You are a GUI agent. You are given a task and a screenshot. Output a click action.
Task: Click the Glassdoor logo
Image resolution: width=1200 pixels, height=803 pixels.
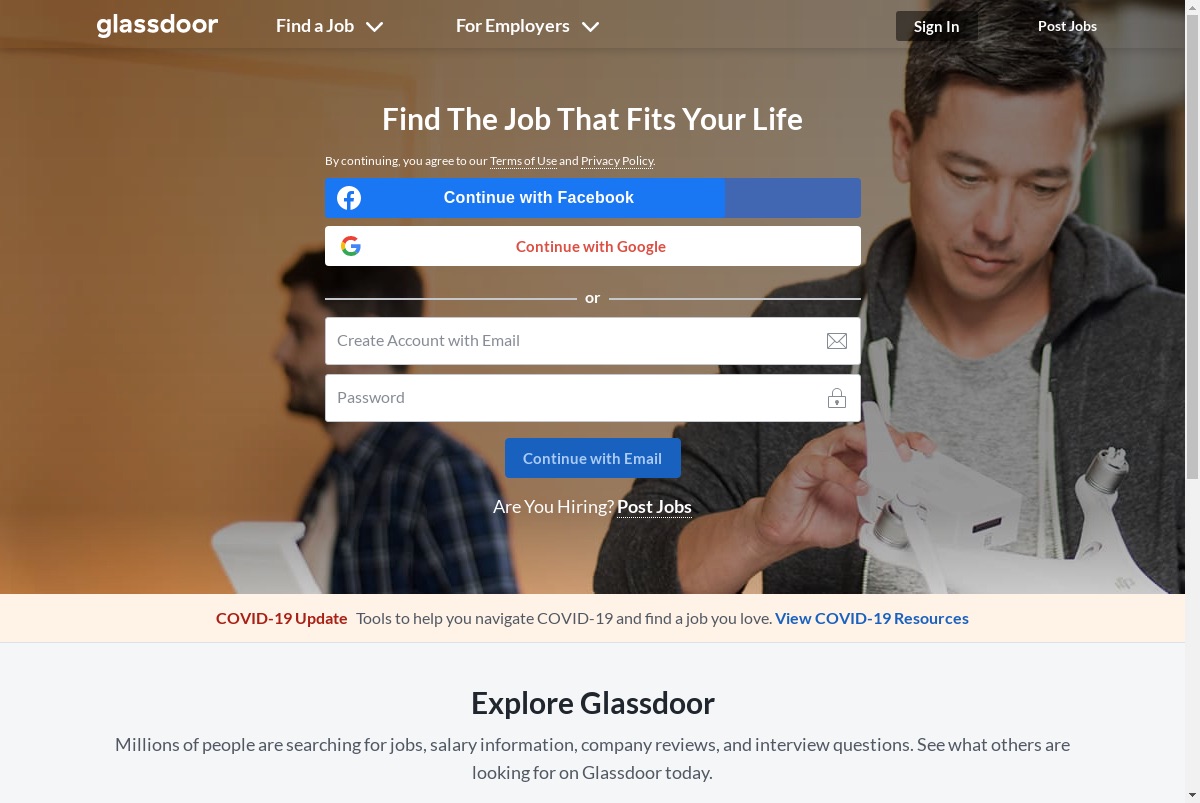point(157,26)
